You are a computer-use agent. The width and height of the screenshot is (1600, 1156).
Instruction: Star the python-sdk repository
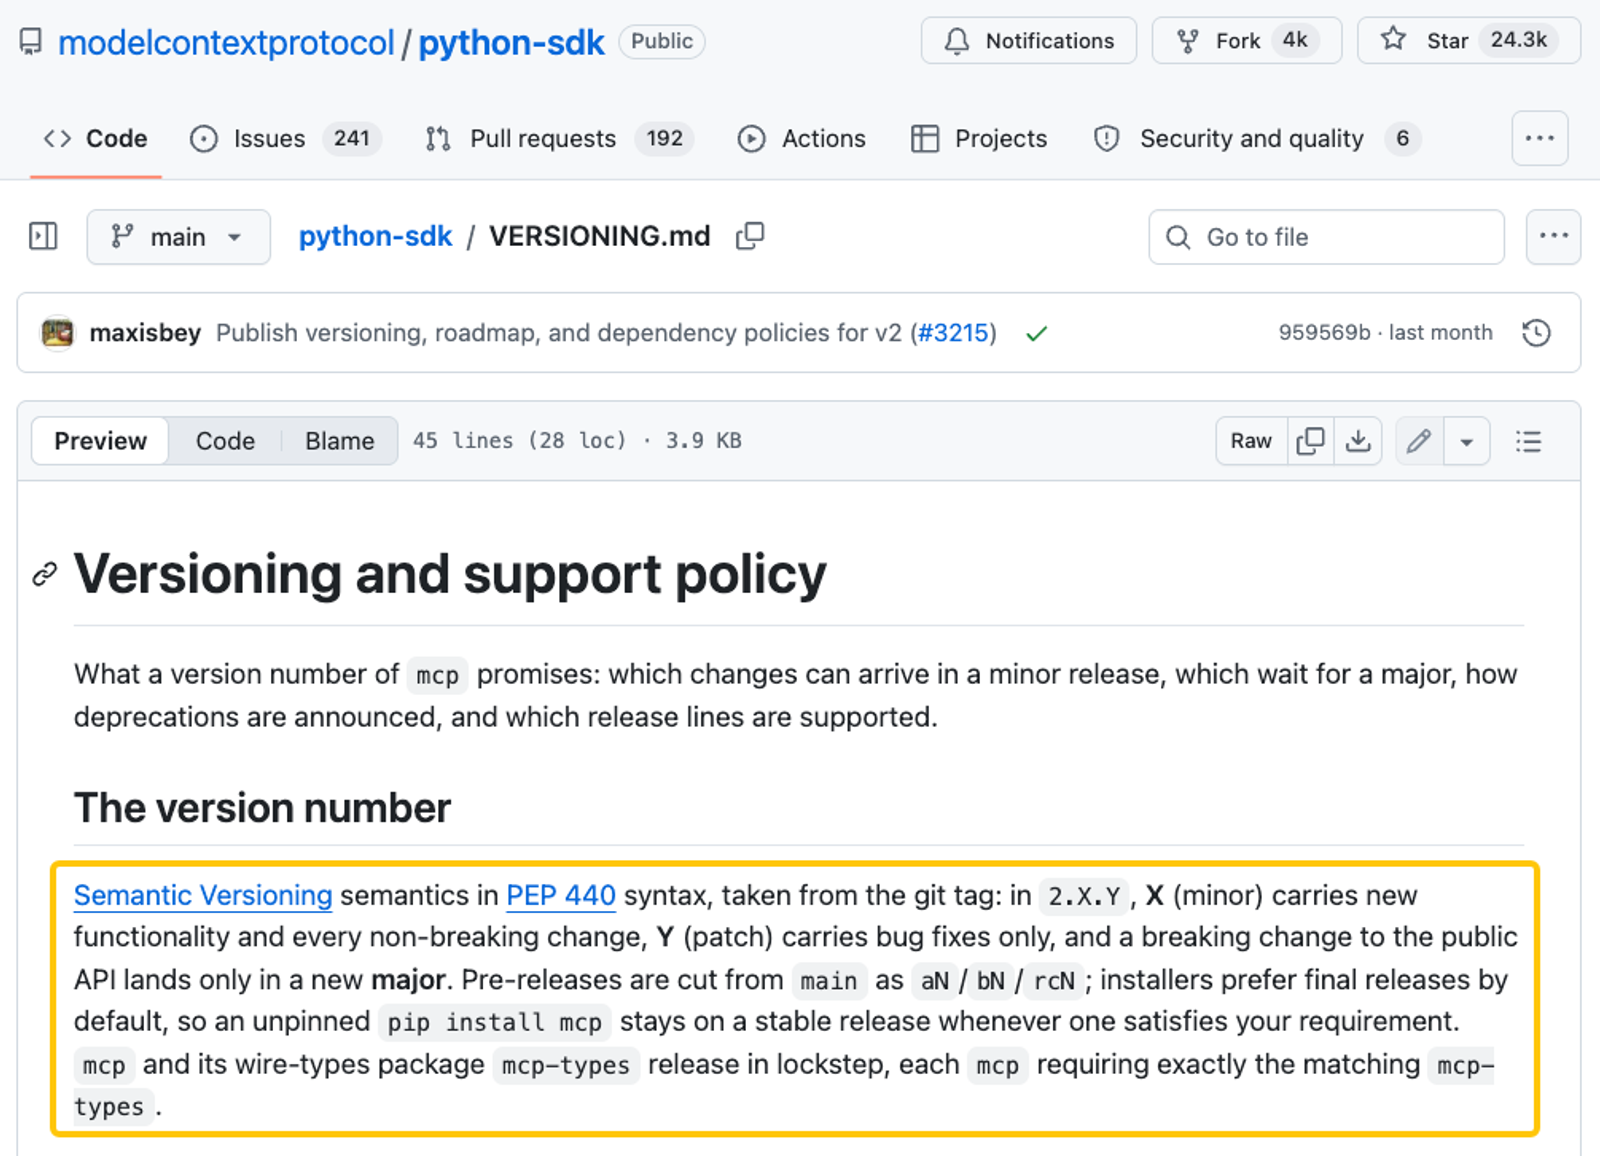(x=1468, y=41)
